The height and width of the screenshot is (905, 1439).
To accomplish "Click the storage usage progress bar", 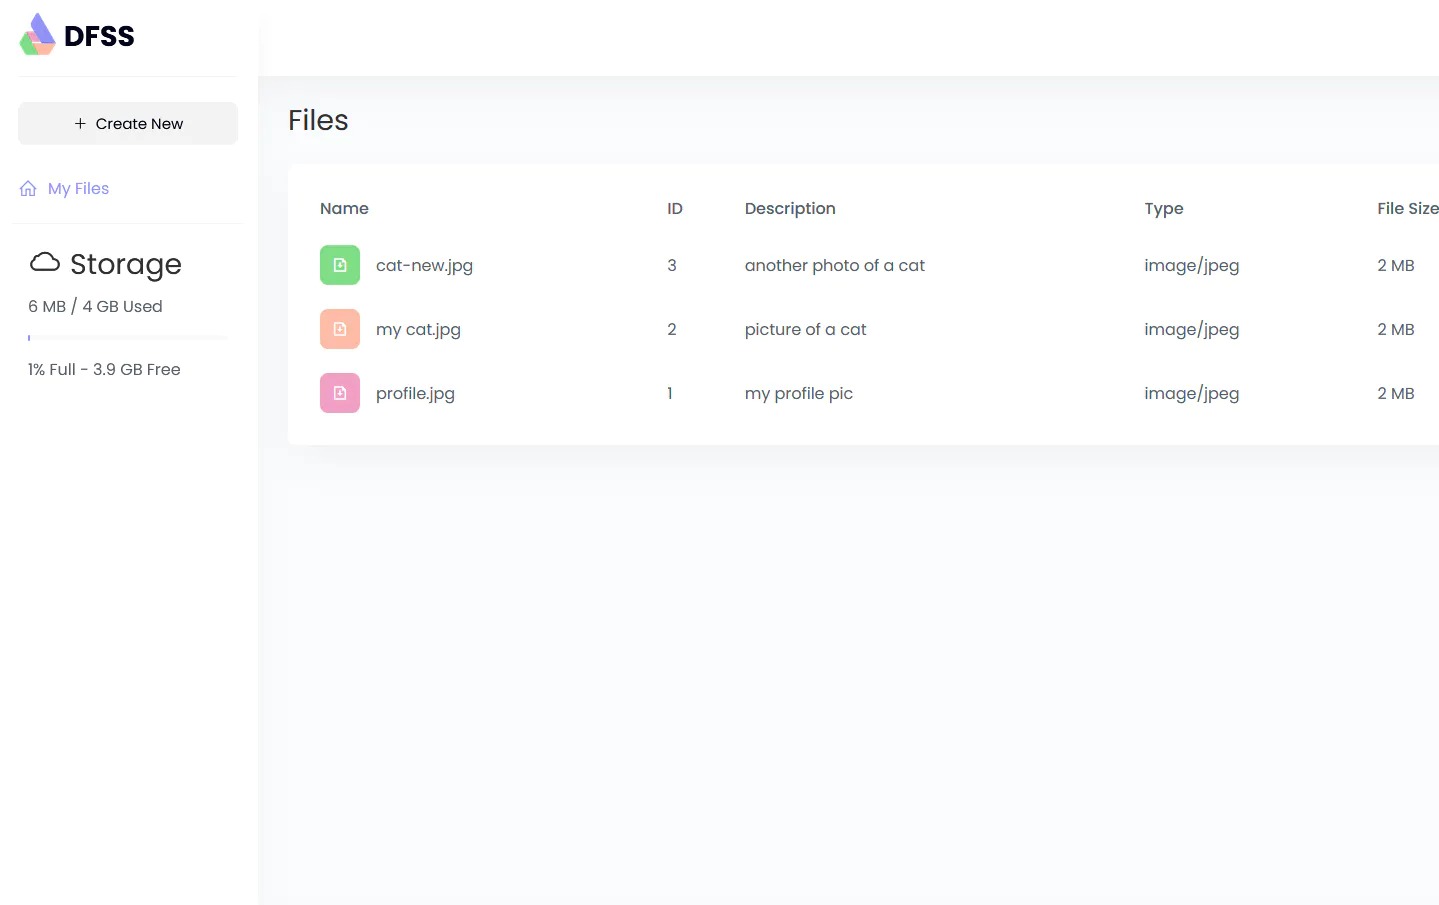I will (x=128, y=338).
